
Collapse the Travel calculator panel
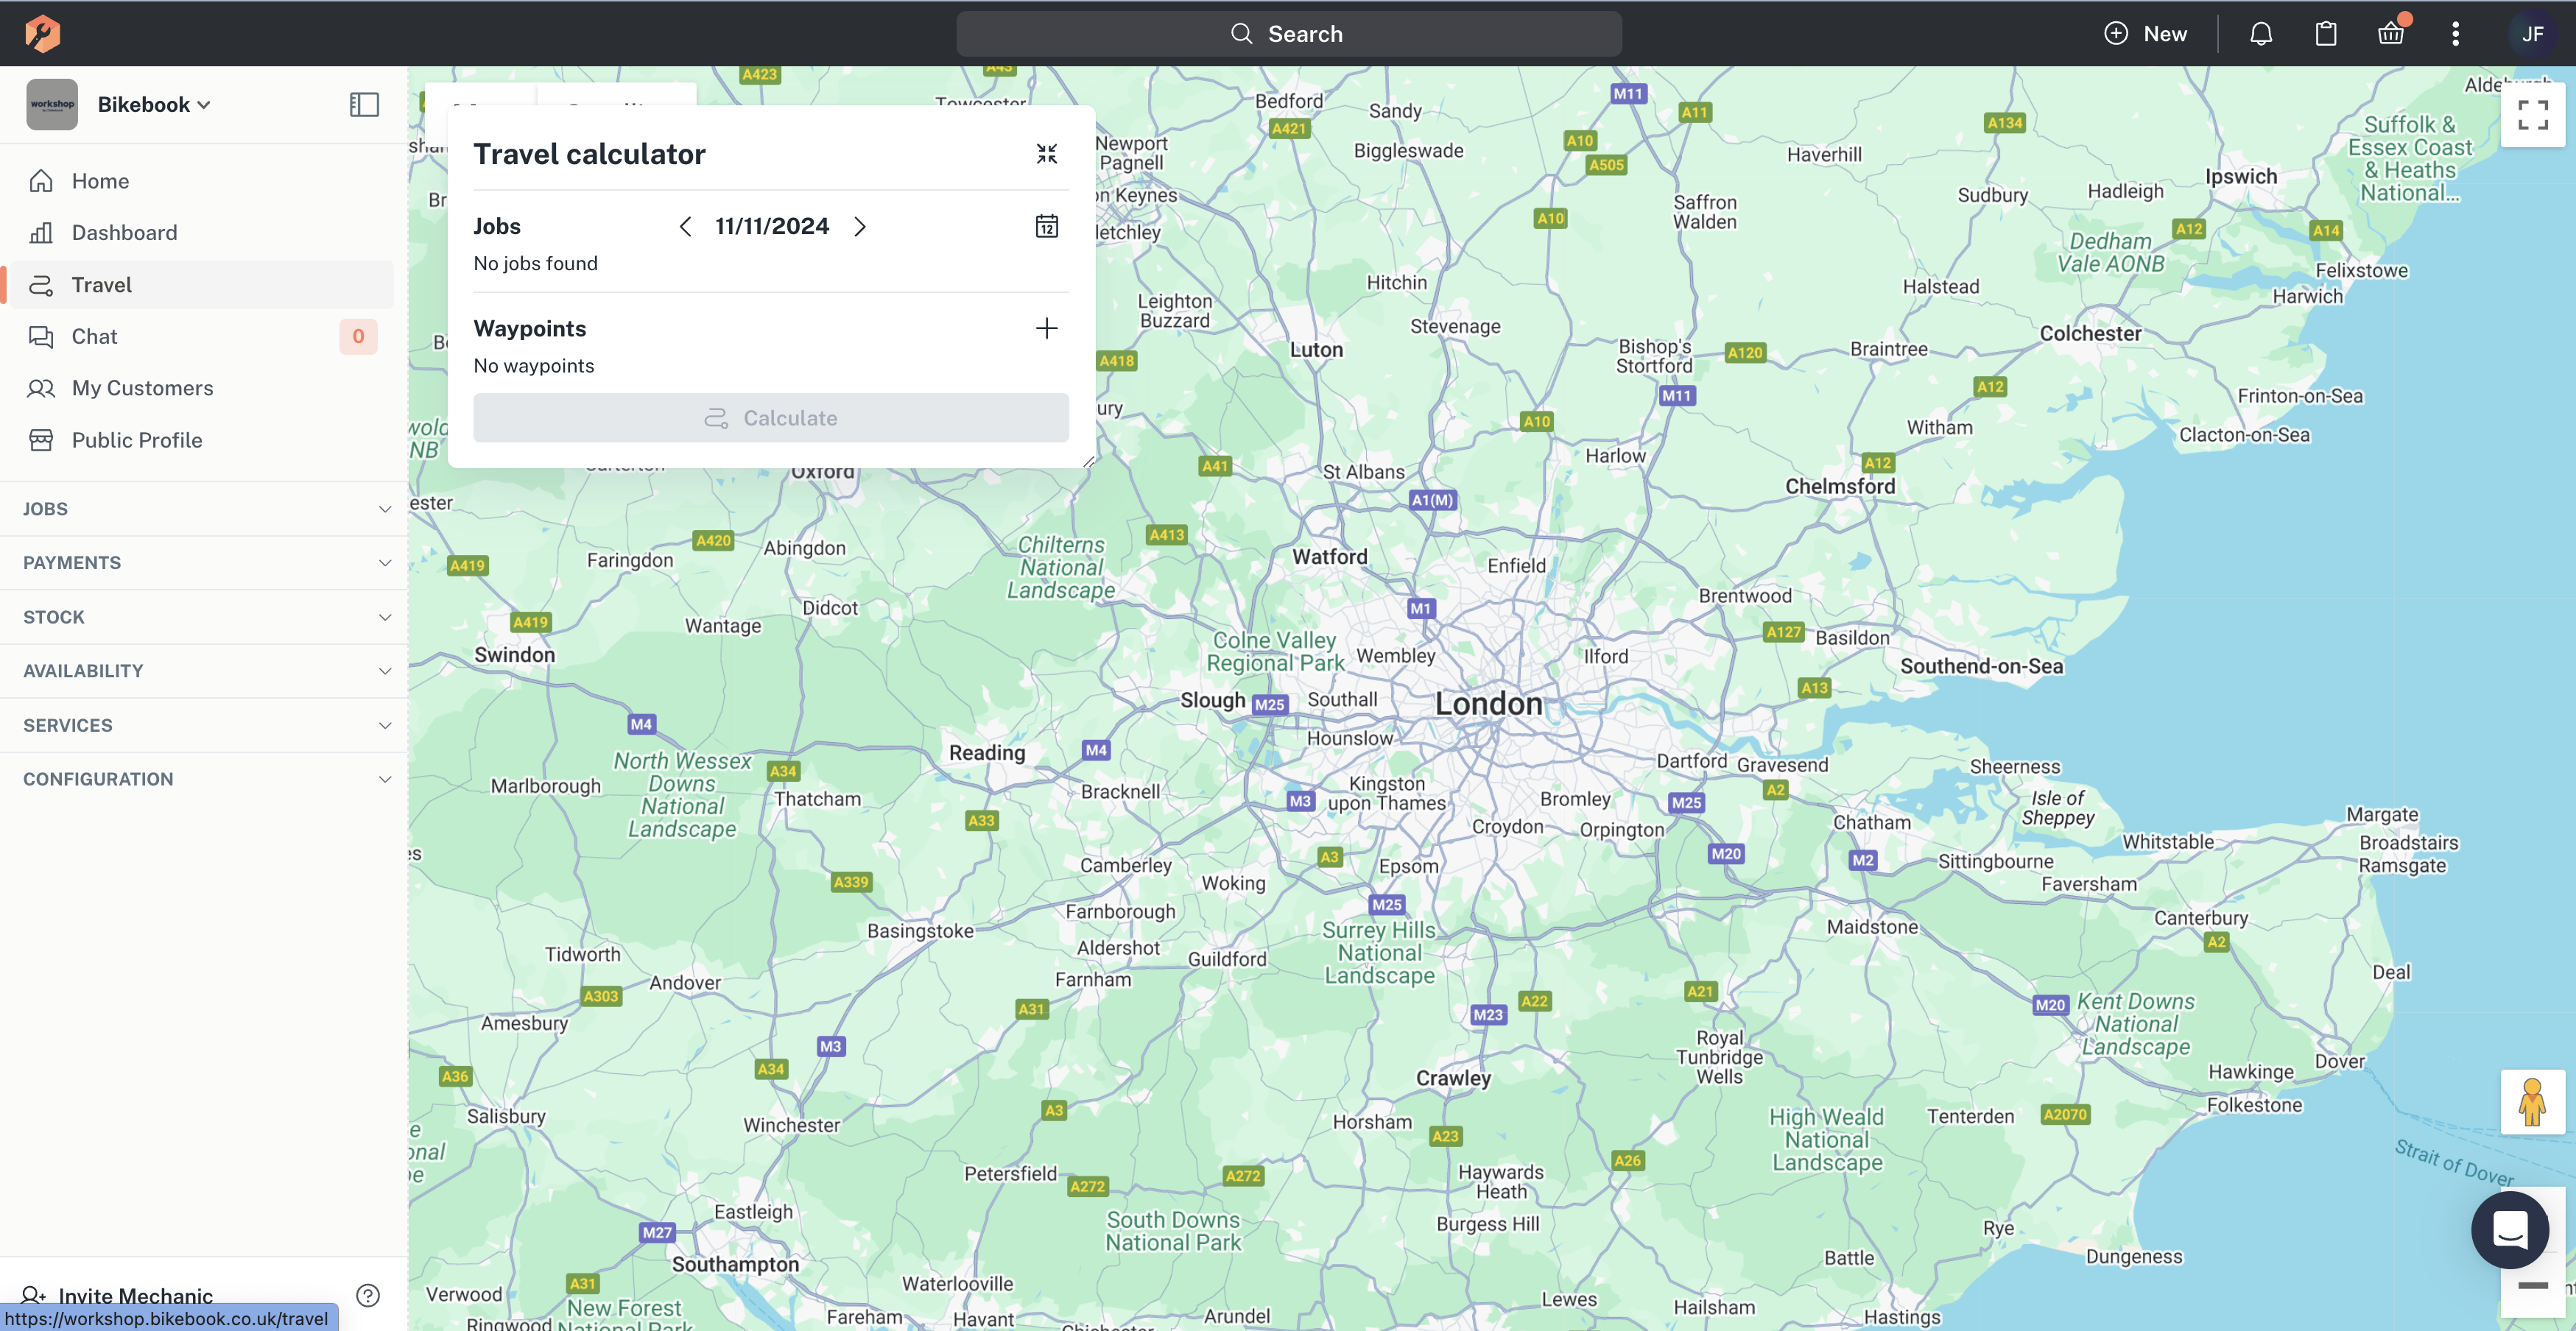(x=1046, y=153)
